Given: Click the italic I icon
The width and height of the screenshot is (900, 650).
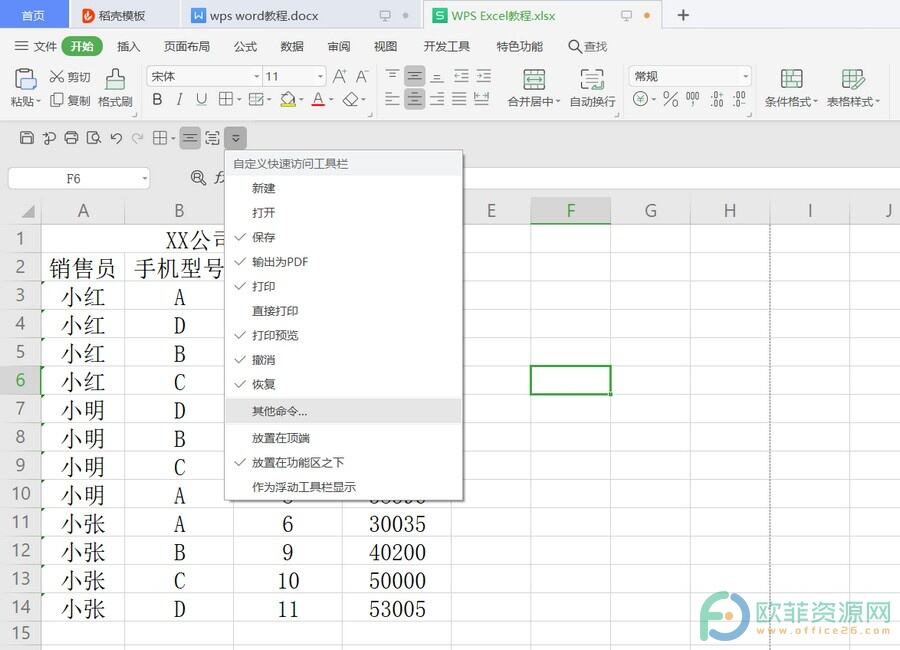Looking at the screenshot, I should click(179, 99).
